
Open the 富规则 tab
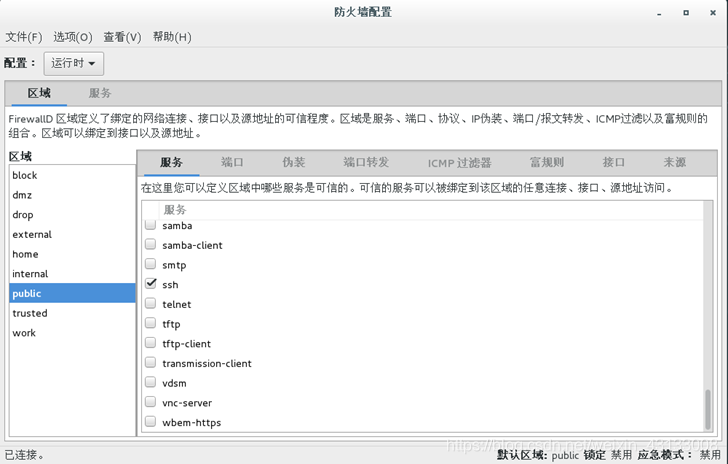547,163
